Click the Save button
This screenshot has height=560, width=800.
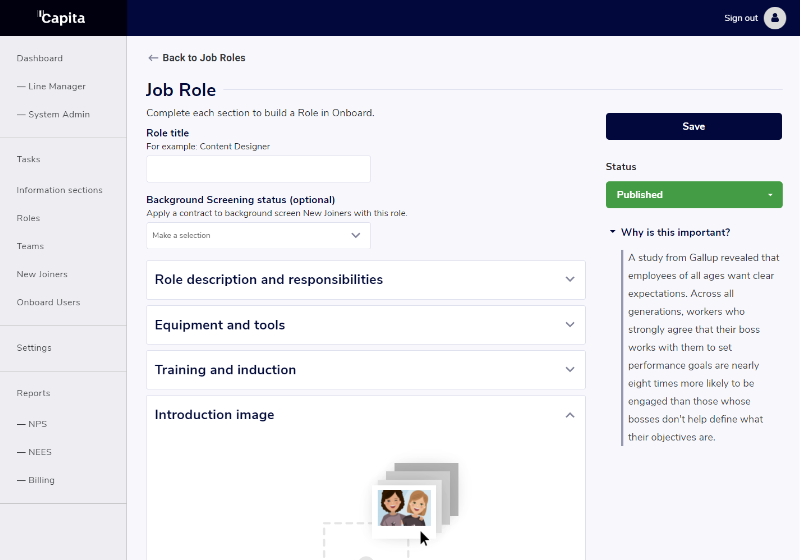pos(693,127)
